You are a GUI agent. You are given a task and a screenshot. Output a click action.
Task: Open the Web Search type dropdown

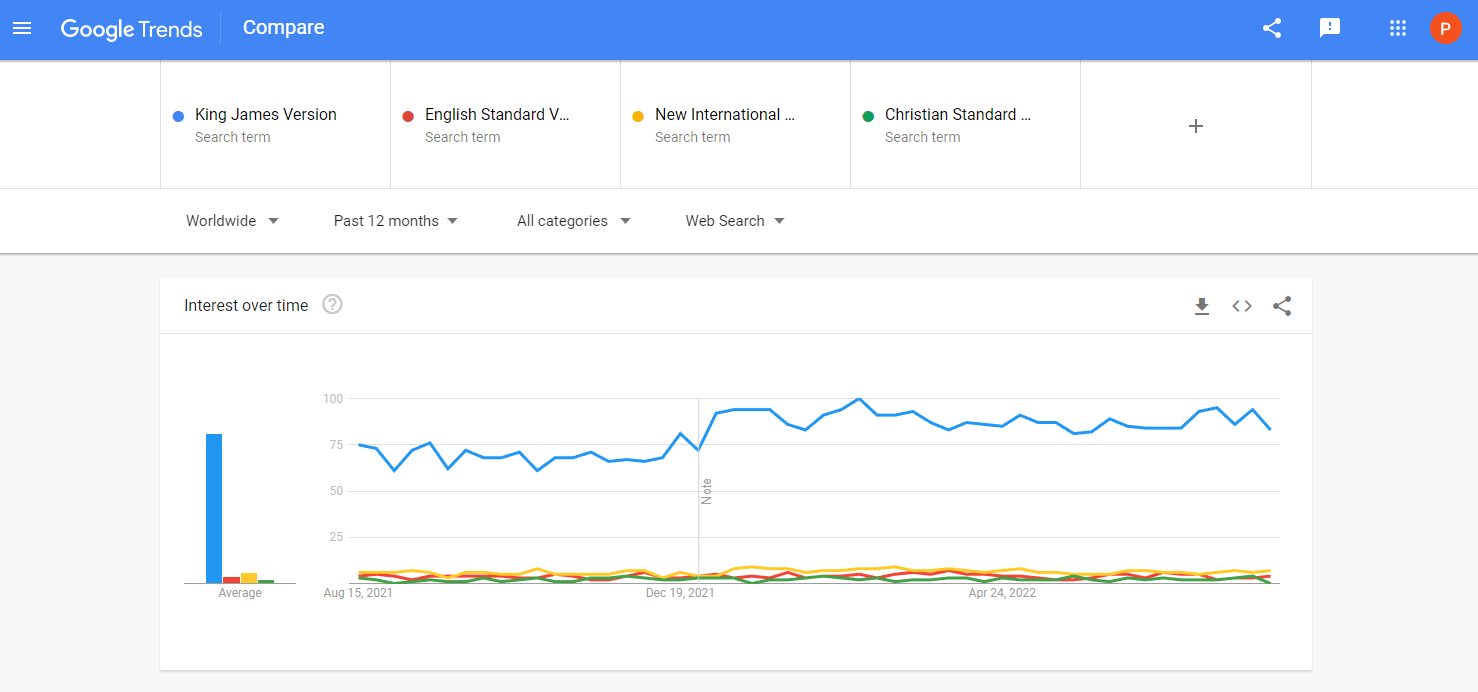(735, 221)
